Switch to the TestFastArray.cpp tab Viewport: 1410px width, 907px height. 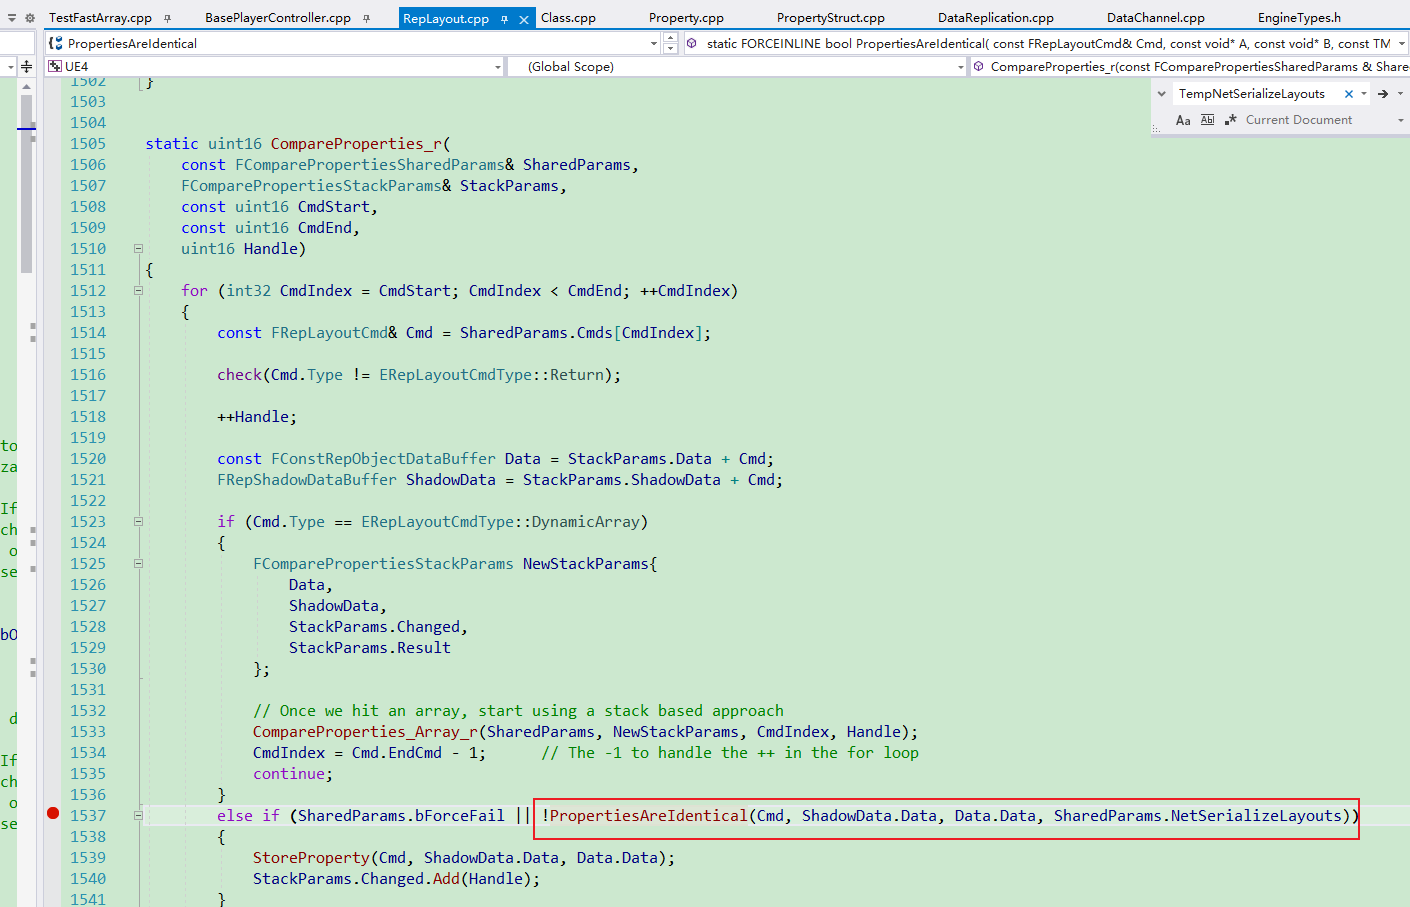tap(100, 18)
